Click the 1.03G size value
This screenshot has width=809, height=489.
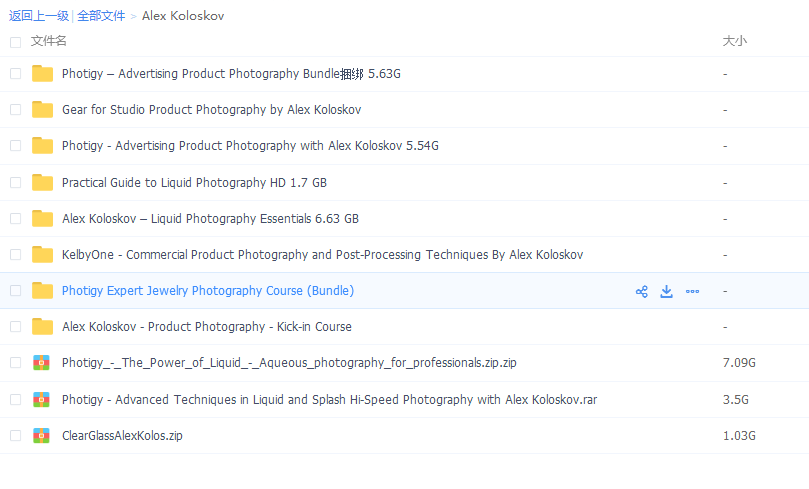pos(739,436)
